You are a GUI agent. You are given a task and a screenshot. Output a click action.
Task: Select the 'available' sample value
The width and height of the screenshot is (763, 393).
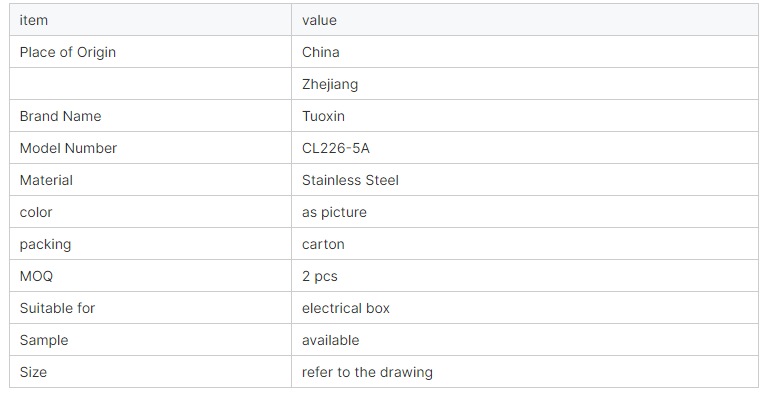click(x=330, y=340)
